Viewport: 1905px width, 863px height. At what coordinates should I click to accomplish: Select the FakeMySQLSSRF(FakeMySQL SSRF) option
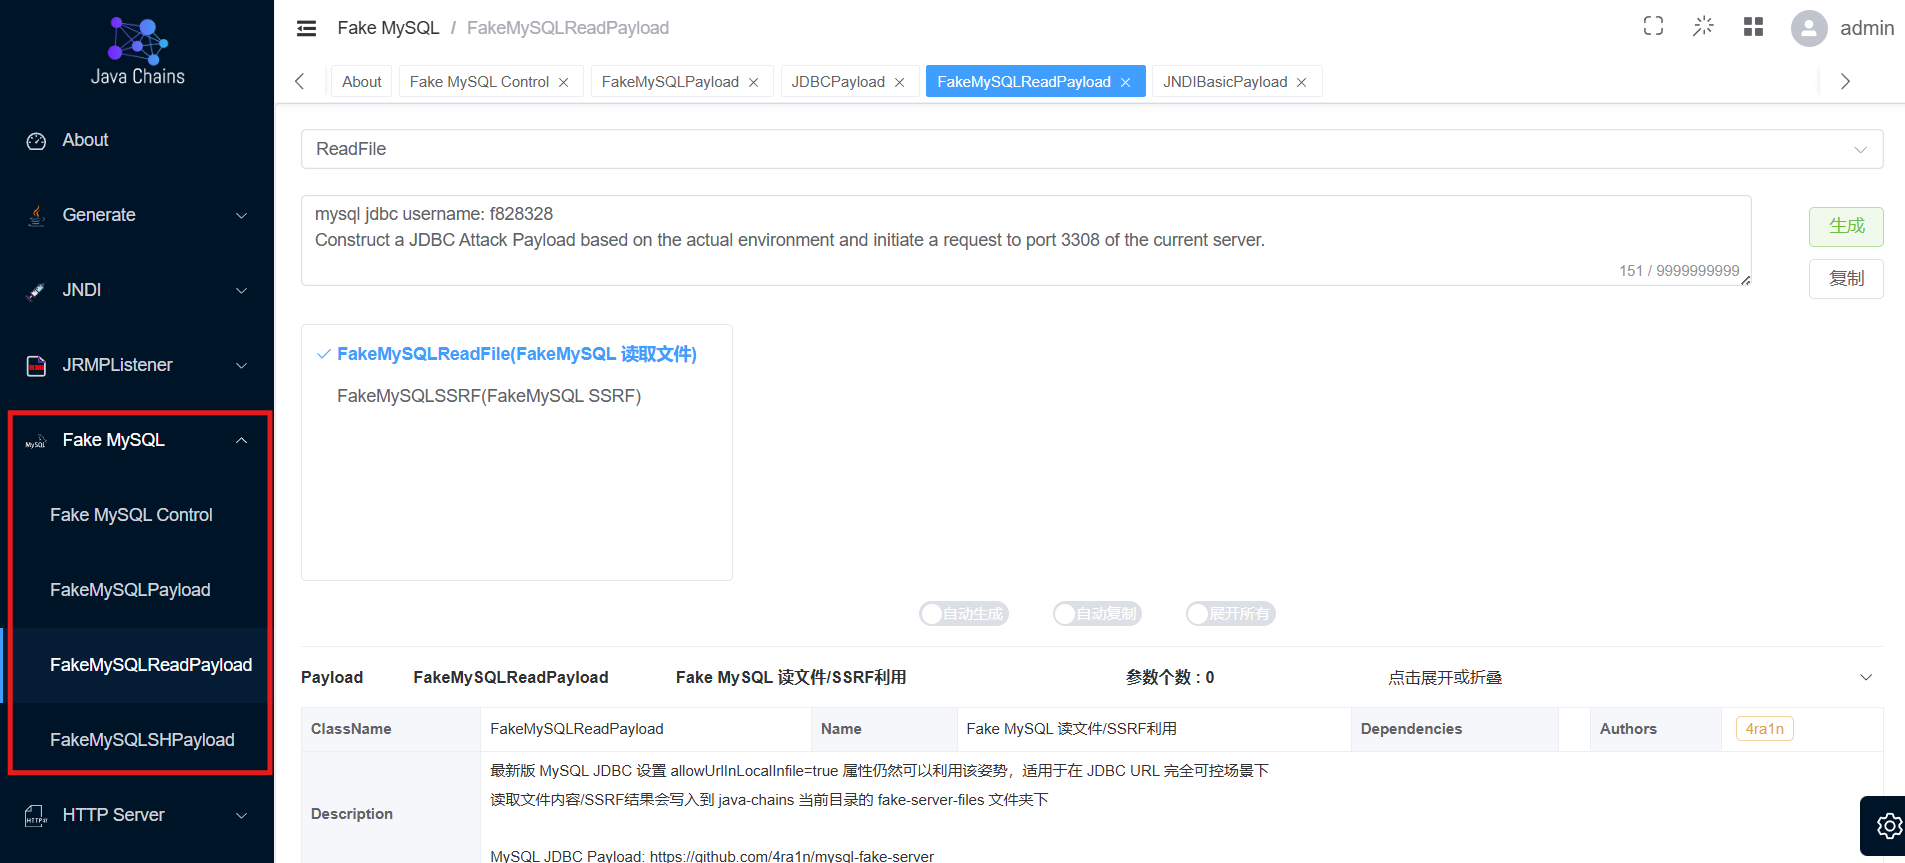tap(489, 396)
